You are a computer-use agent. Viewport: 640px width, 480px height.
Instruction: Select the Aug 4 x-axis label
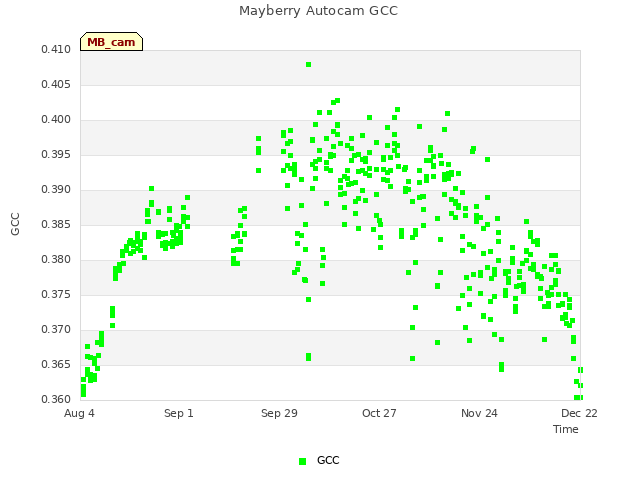pos(79,413)
